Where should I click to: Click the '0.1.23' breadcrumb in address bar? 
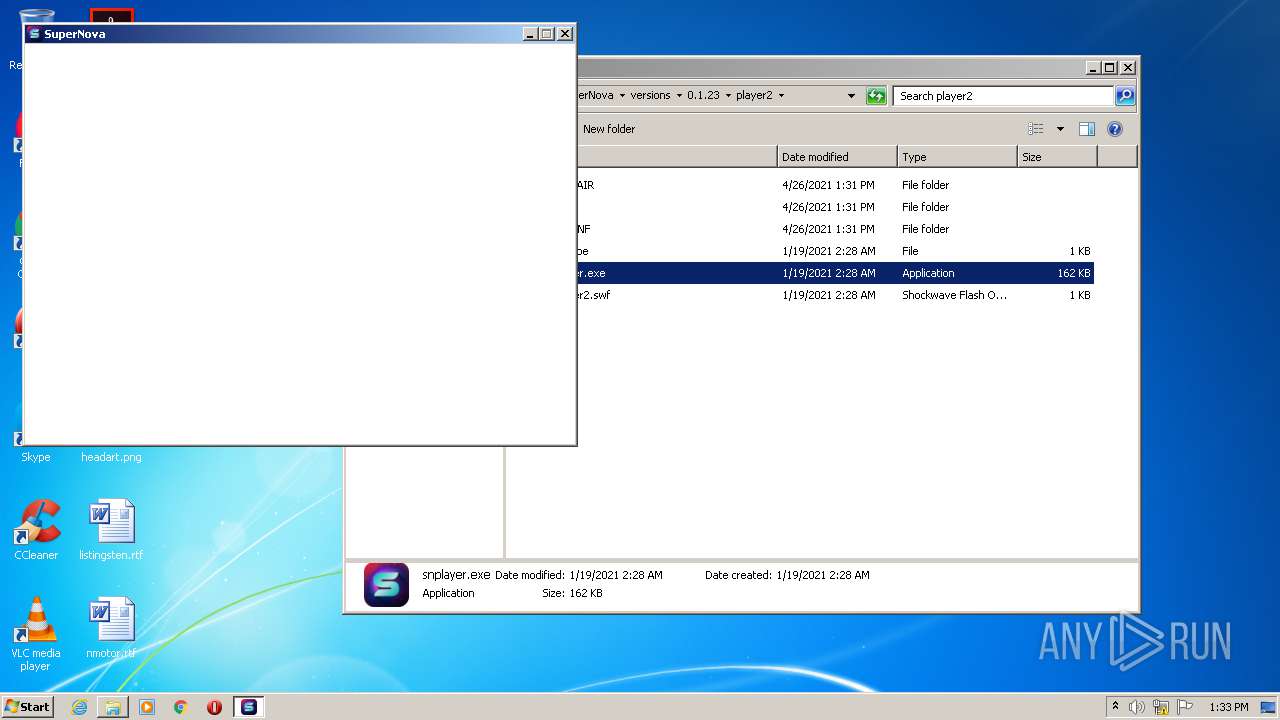(x=703, y=96)
